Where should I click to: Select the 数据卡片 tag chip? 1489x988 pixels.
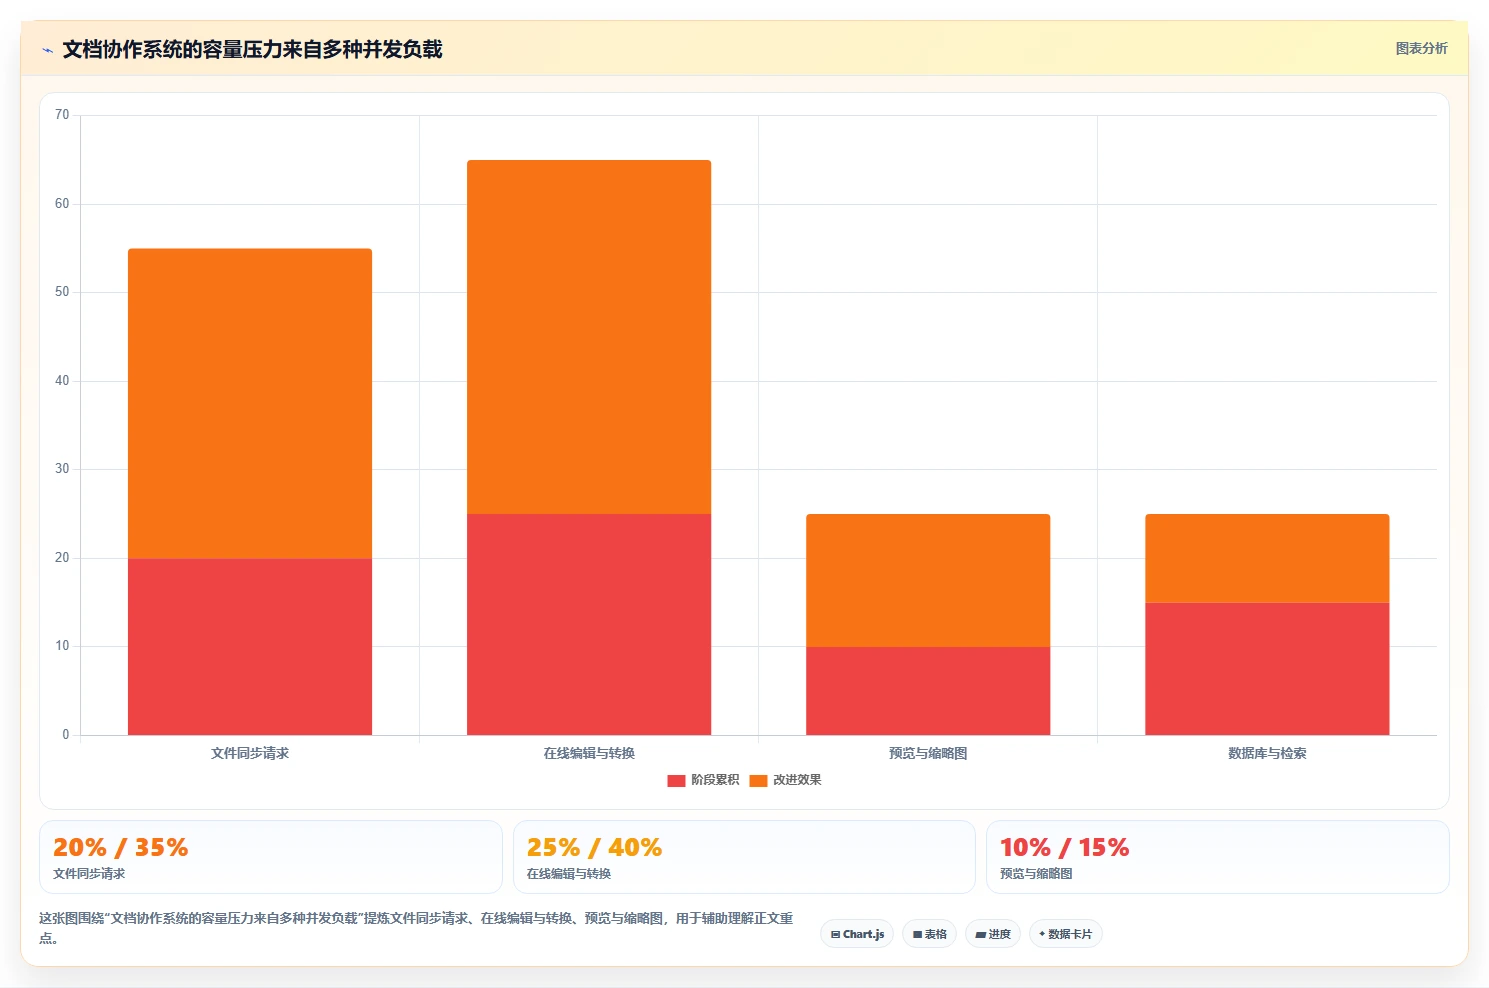tap(1065, 934)
